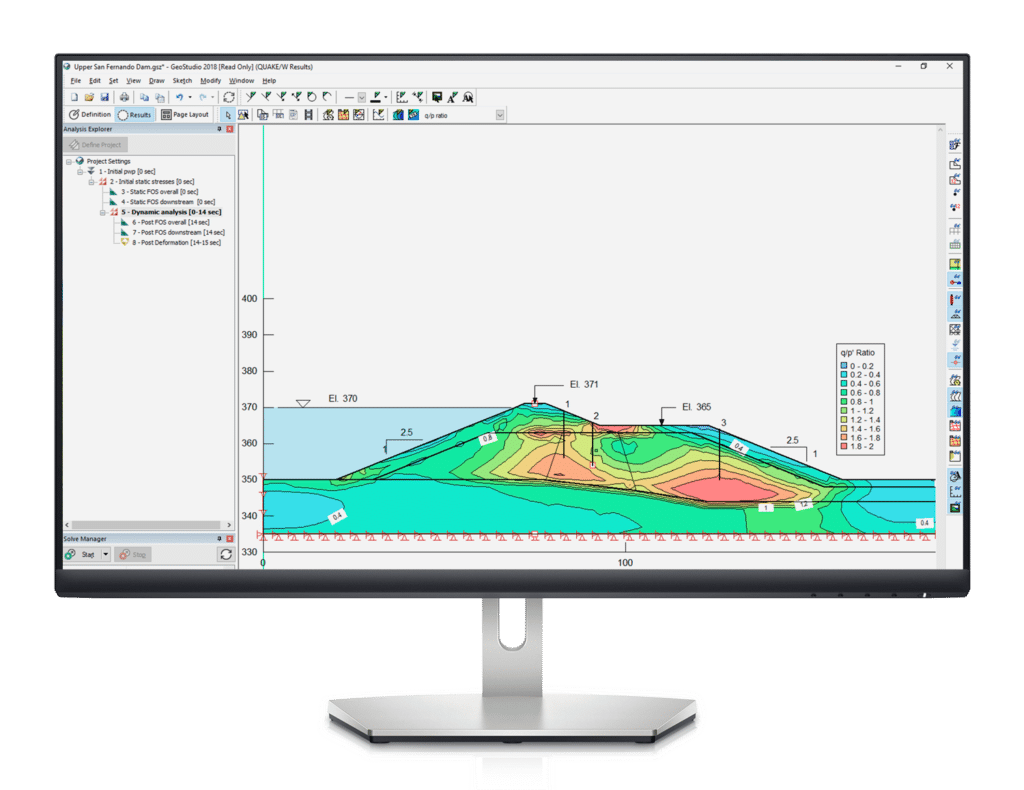The height and width of the screenshot is (790, 1024).
Task: Select the Print icon in the toolbar
Action: tap(122, 96)
